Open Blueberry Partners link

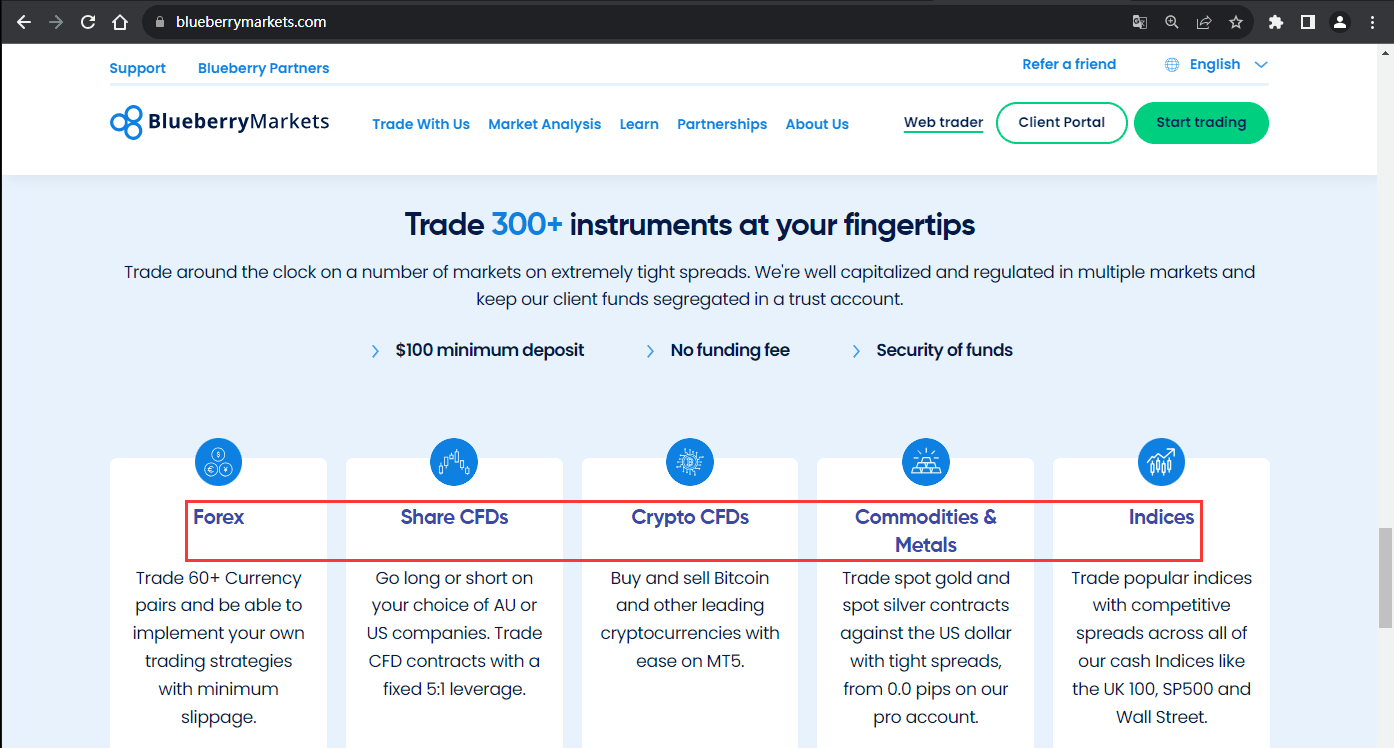click(264, 68)
